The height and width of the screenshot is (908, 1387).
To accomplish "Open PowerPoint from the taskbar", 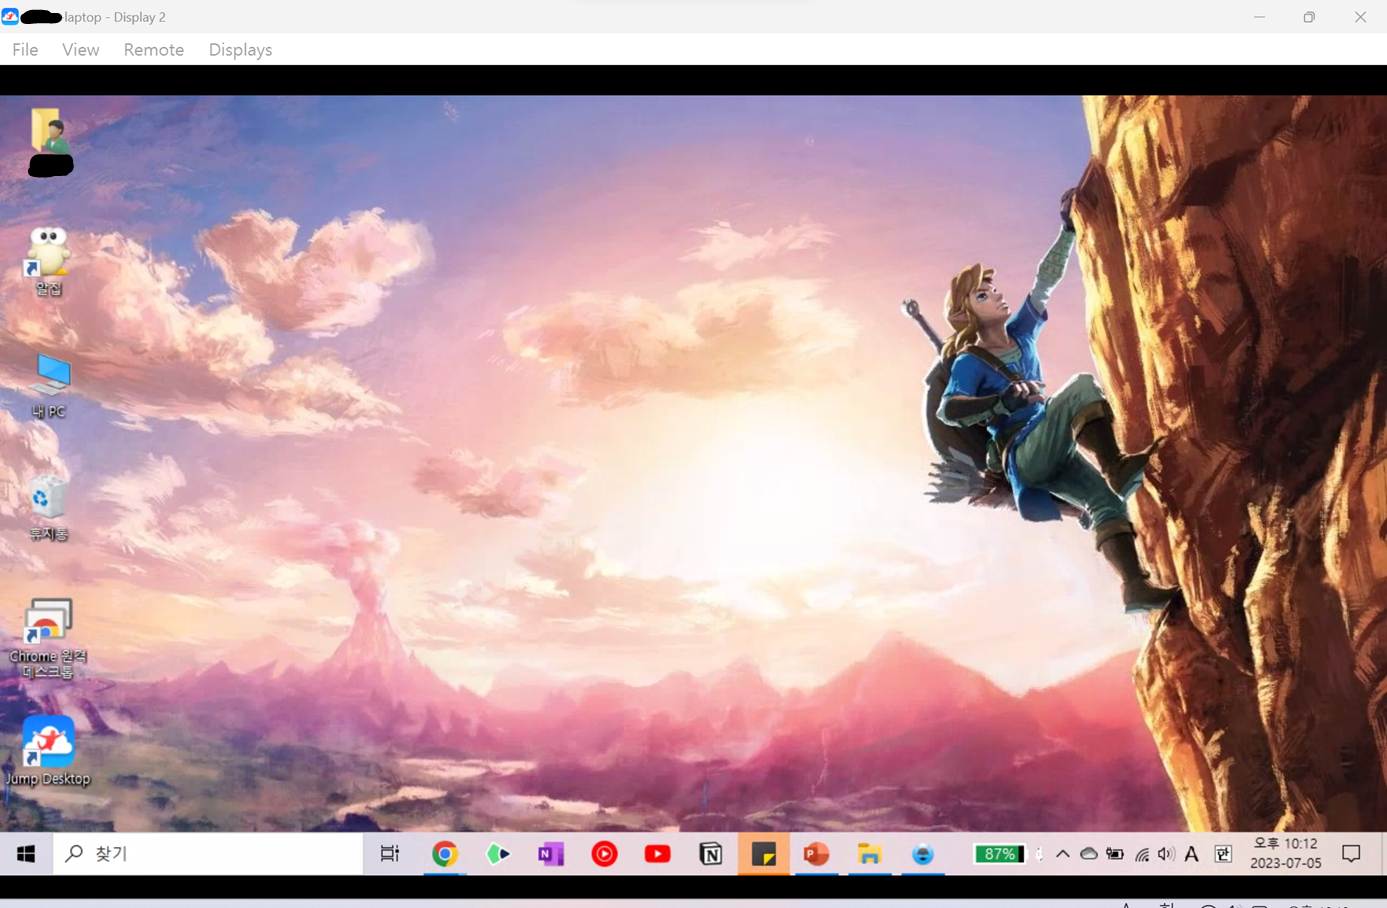I will (x=817, y=854).
